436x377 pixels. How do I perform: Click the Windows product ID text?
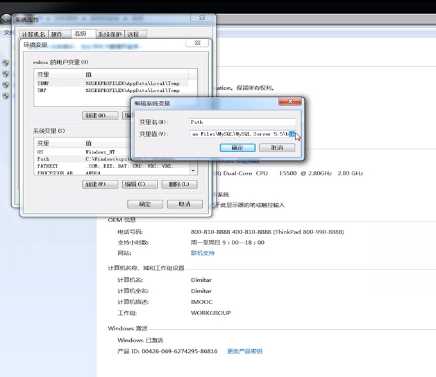[167, 351]
